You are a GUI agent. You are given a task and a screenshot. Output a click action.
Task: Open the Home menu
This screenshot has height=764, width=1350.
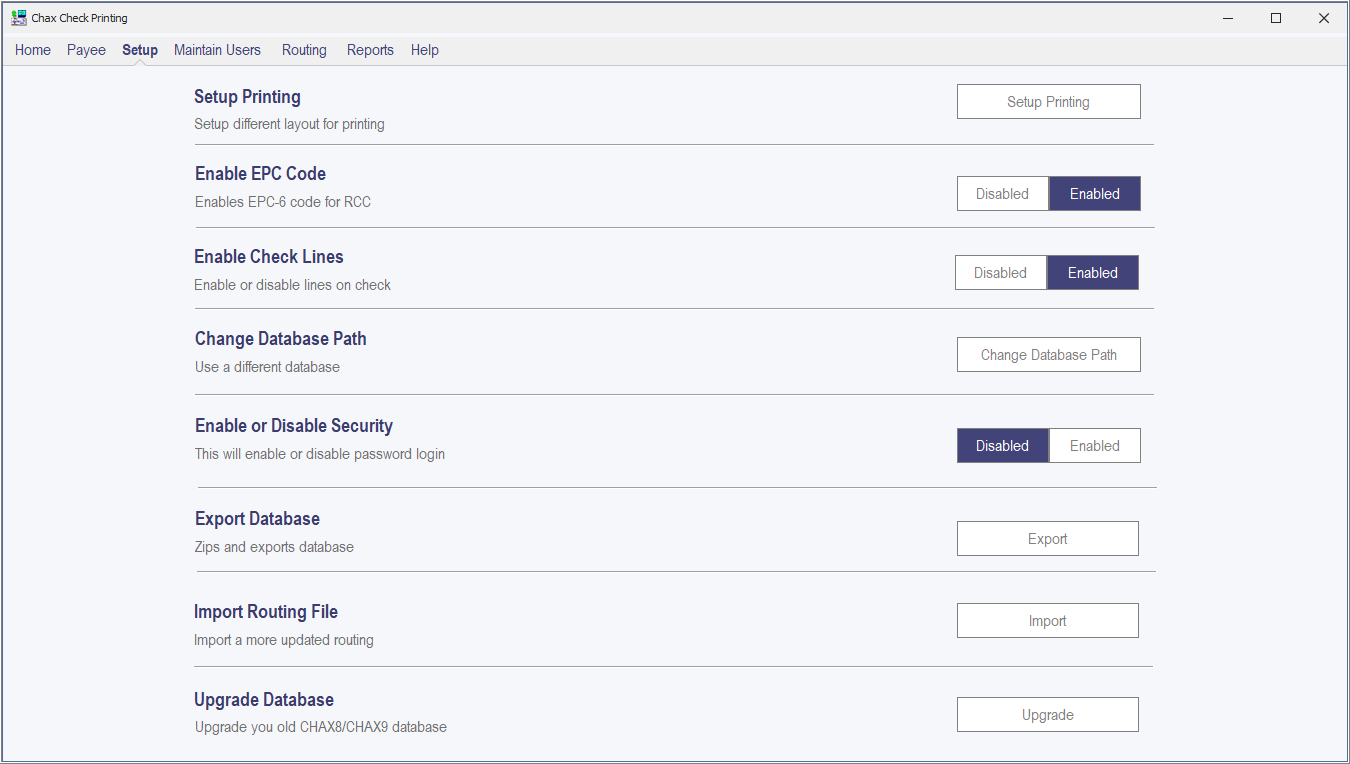(33, 50)
